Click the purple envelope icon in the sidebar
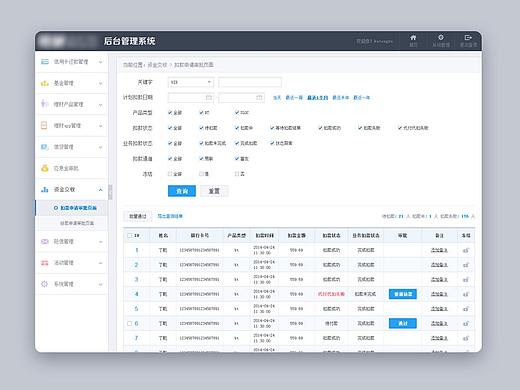520x390 pixels. tap(45, 241)
